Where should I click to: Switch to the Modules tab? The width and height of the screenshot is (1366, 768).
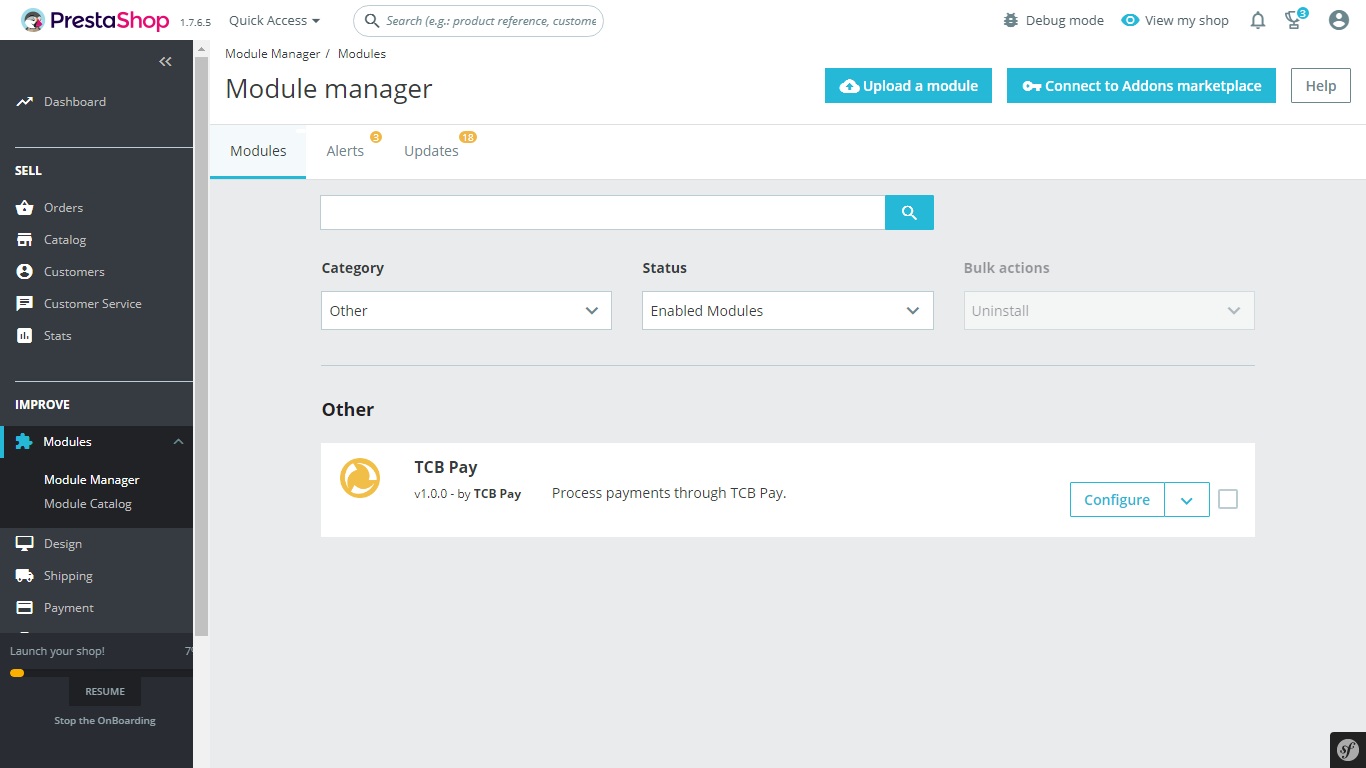click(258, 152)
